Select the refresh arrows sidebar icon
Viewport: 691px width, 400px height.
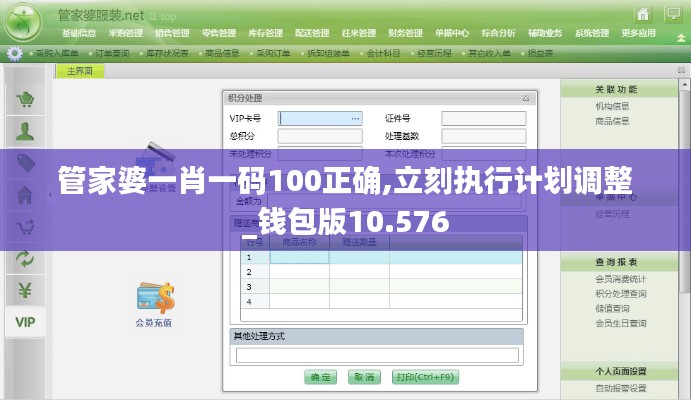(25, 259)
